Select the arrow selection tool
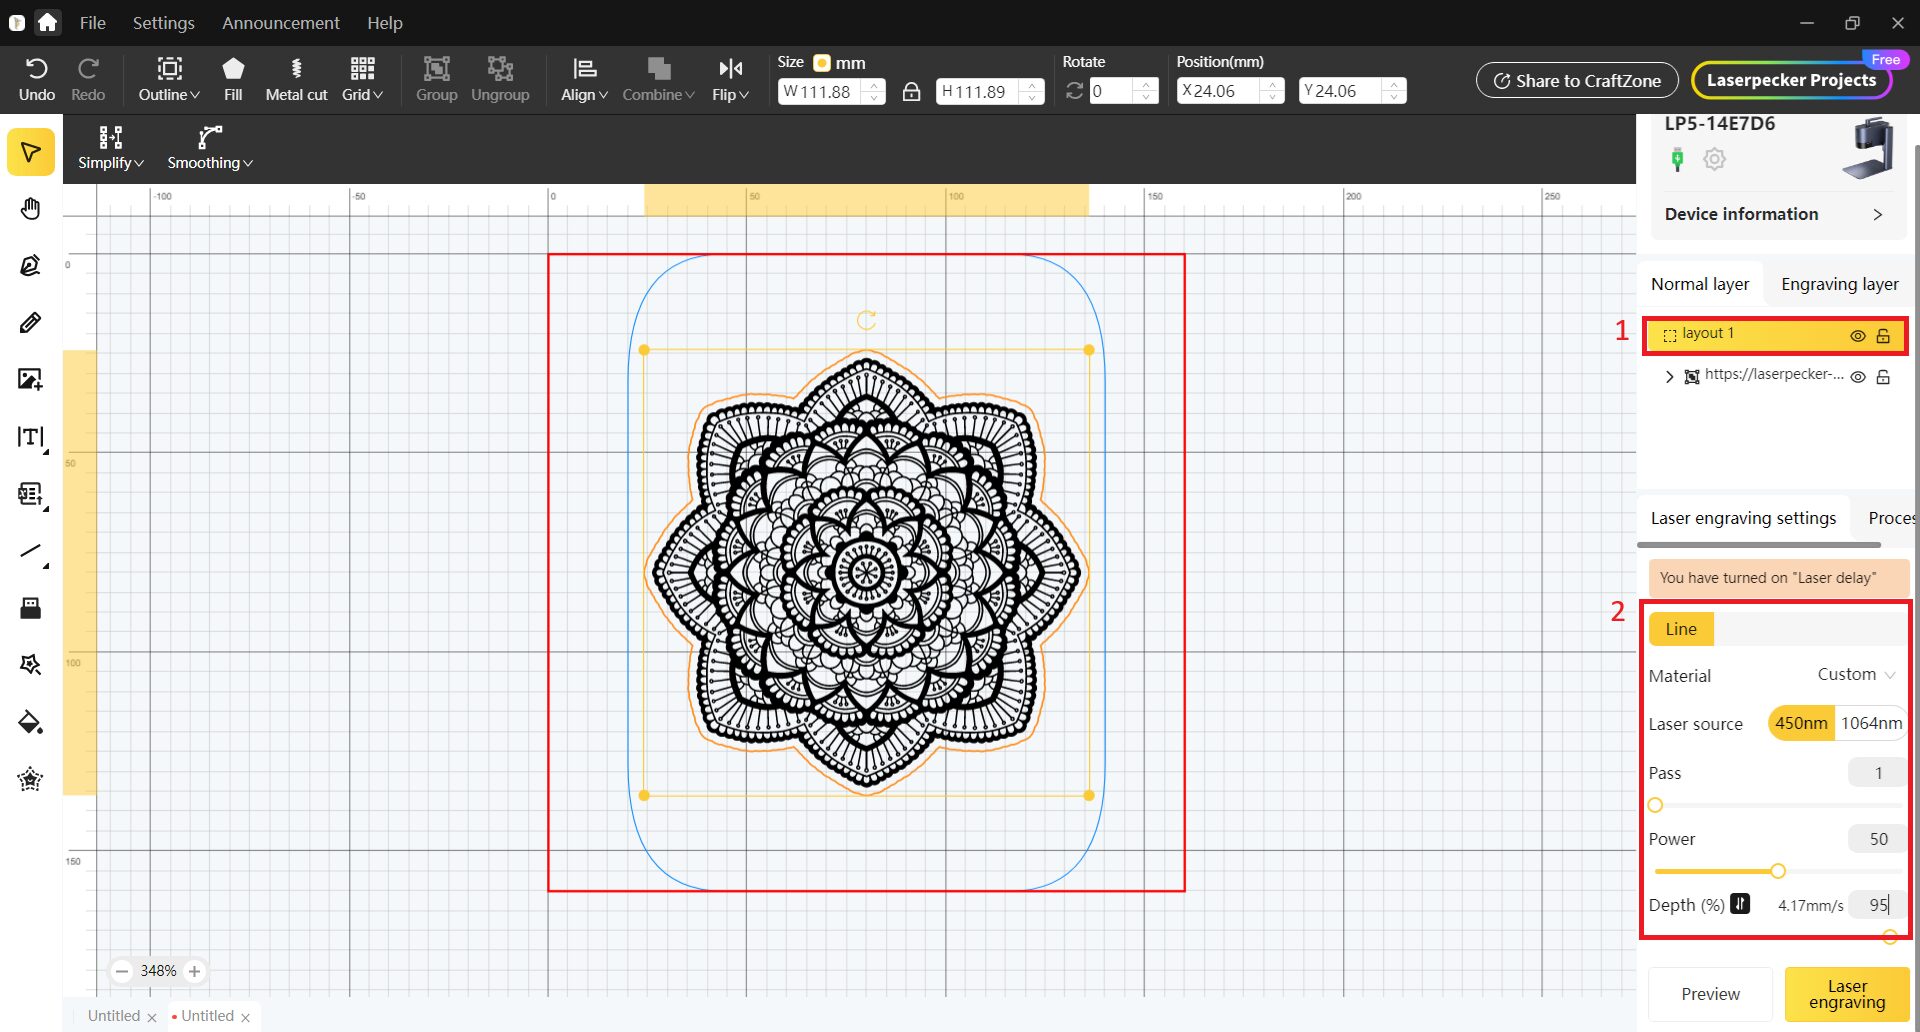This screenshot has height=1032, width=1920. (x=31, y=152)
